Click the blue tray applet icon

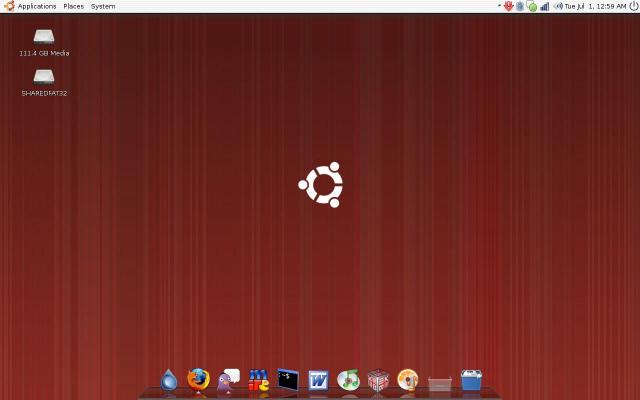[520, 6]
